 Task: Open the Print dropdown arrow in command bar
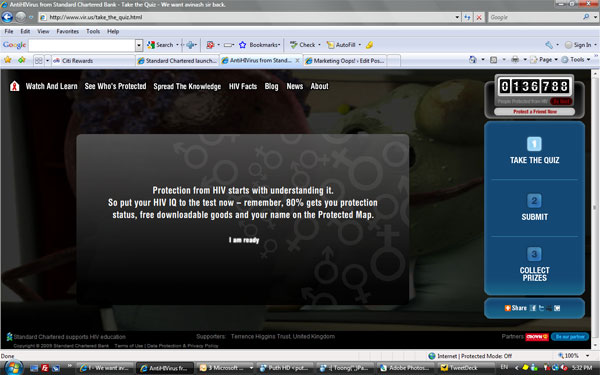525,59
